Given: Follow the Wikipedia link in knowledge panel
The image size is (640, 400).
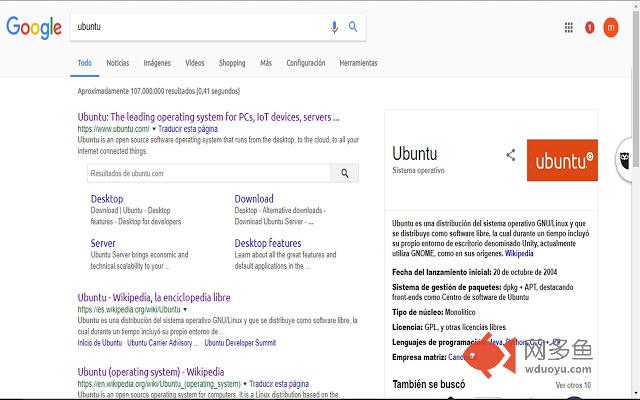Looking at the screenshot, I should point(519,253).
